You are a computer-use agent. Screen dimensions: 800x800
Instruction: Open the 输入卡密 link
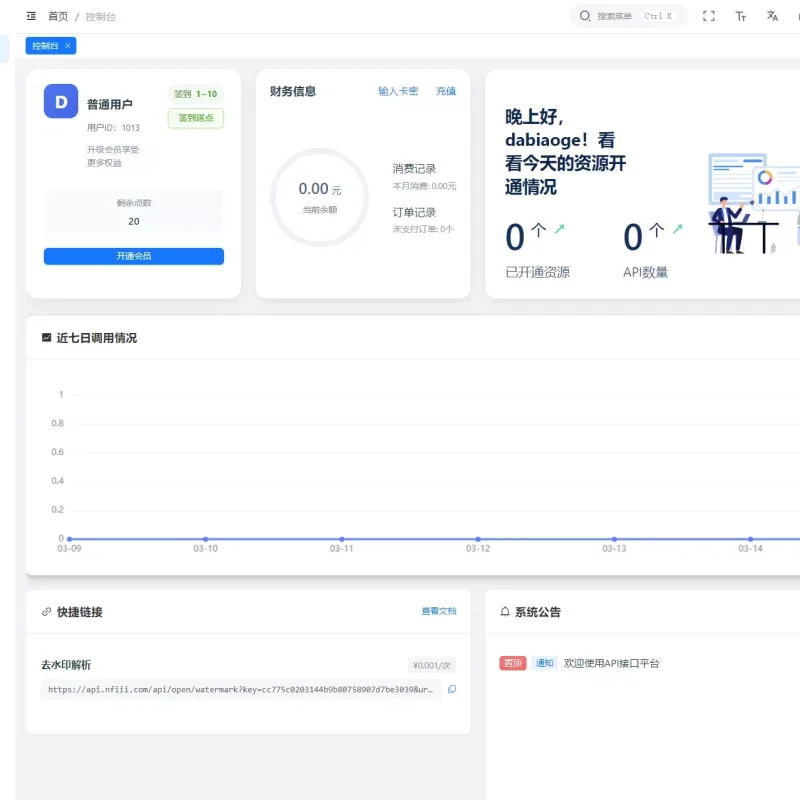click(x=398, y=91)
